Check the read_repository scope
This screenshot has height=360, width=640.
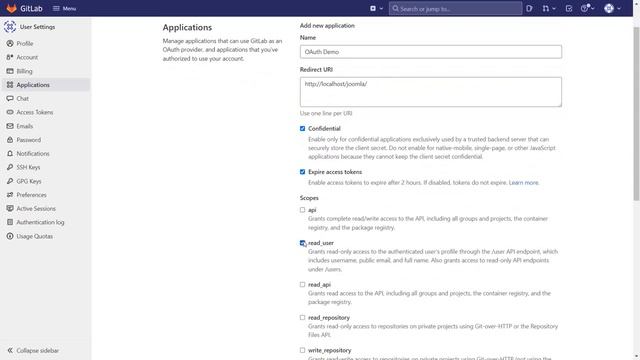(302, 318)
